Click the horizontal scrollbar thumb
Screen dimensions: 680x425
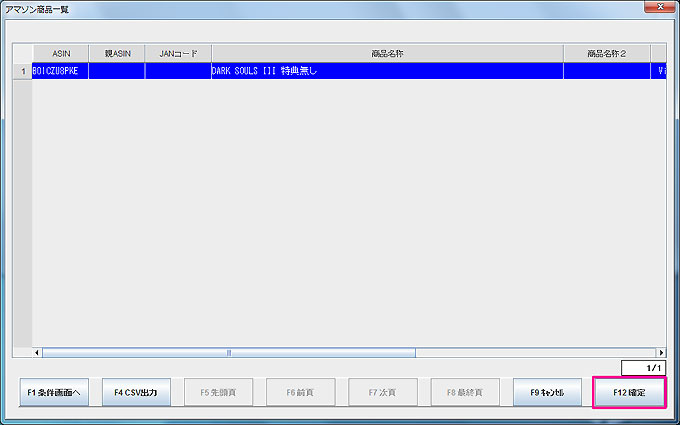pyautogui.click(x=229, y=353)
